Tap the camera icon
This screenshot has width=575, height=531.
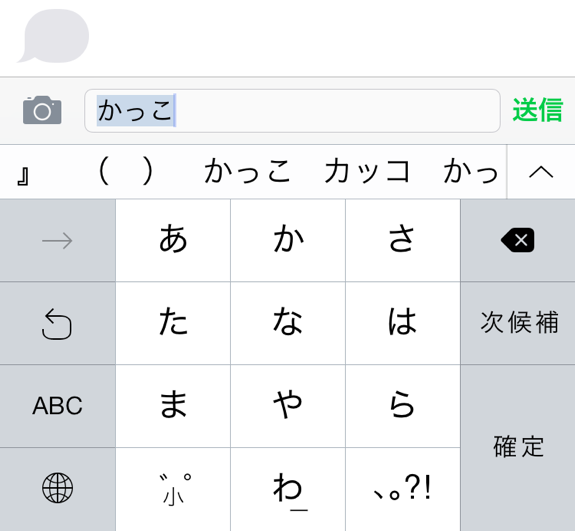[42, 110]
